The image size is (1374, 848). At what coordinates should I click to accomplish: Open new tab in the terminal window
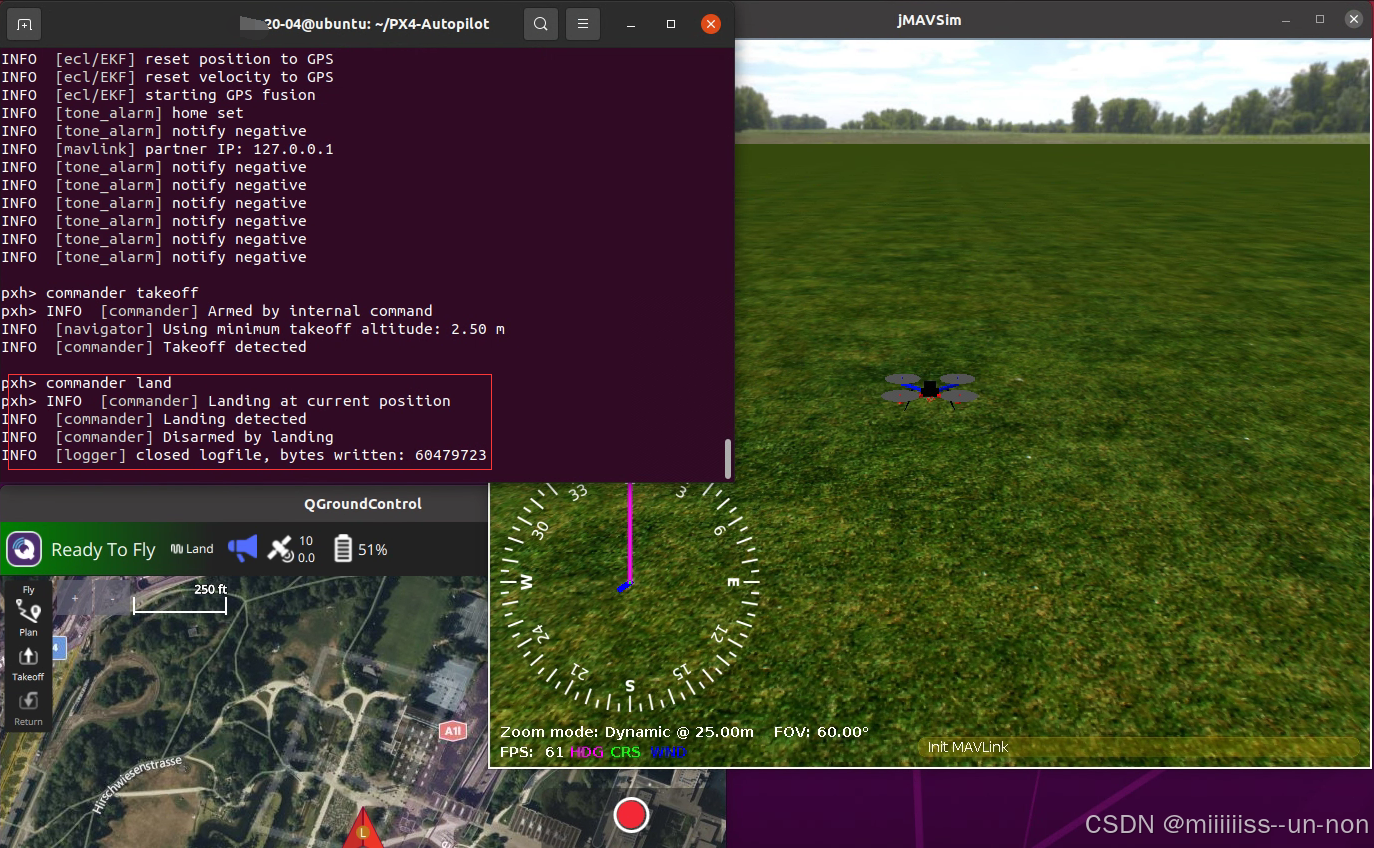24,23
